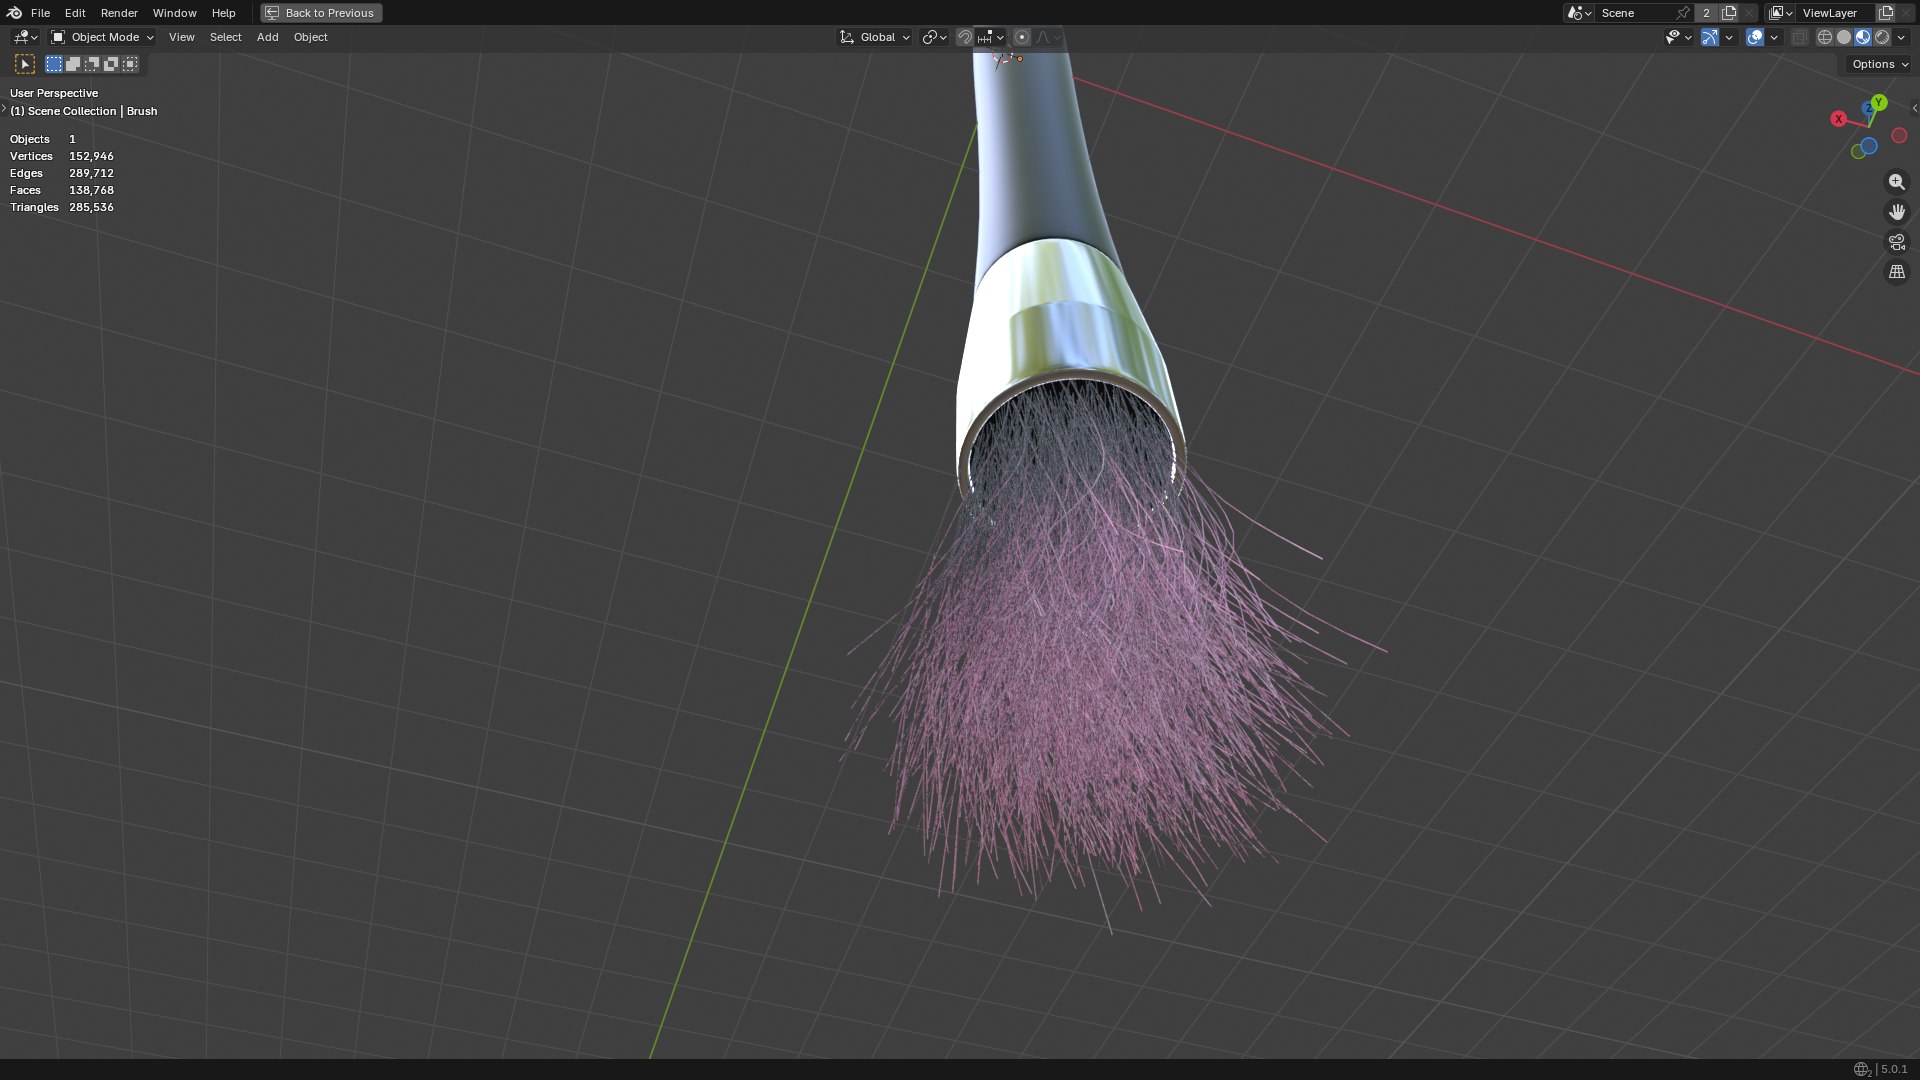
Task: Click the Pan view hand icon
Action: point(1896,212)
